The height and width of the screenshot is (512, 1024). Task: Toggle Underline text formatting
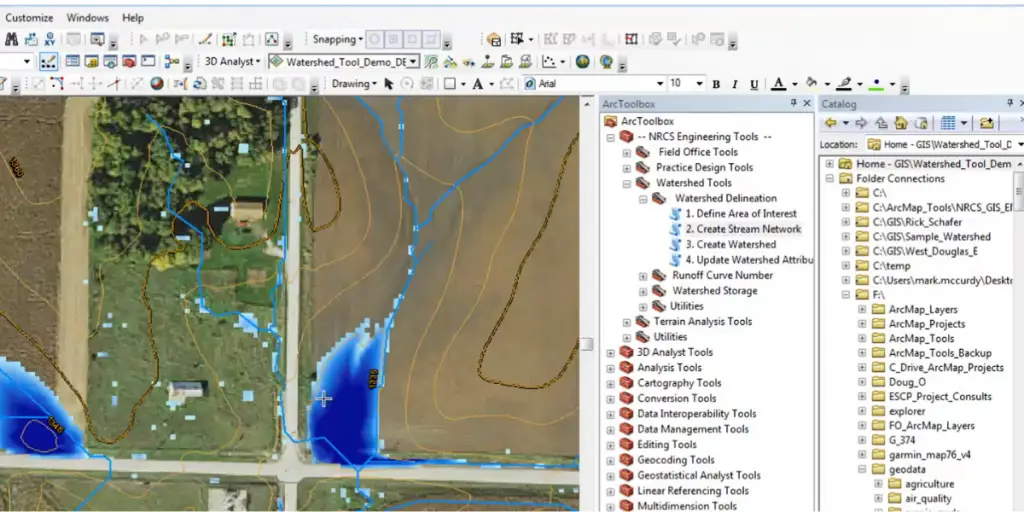click(x=752, y=84)
